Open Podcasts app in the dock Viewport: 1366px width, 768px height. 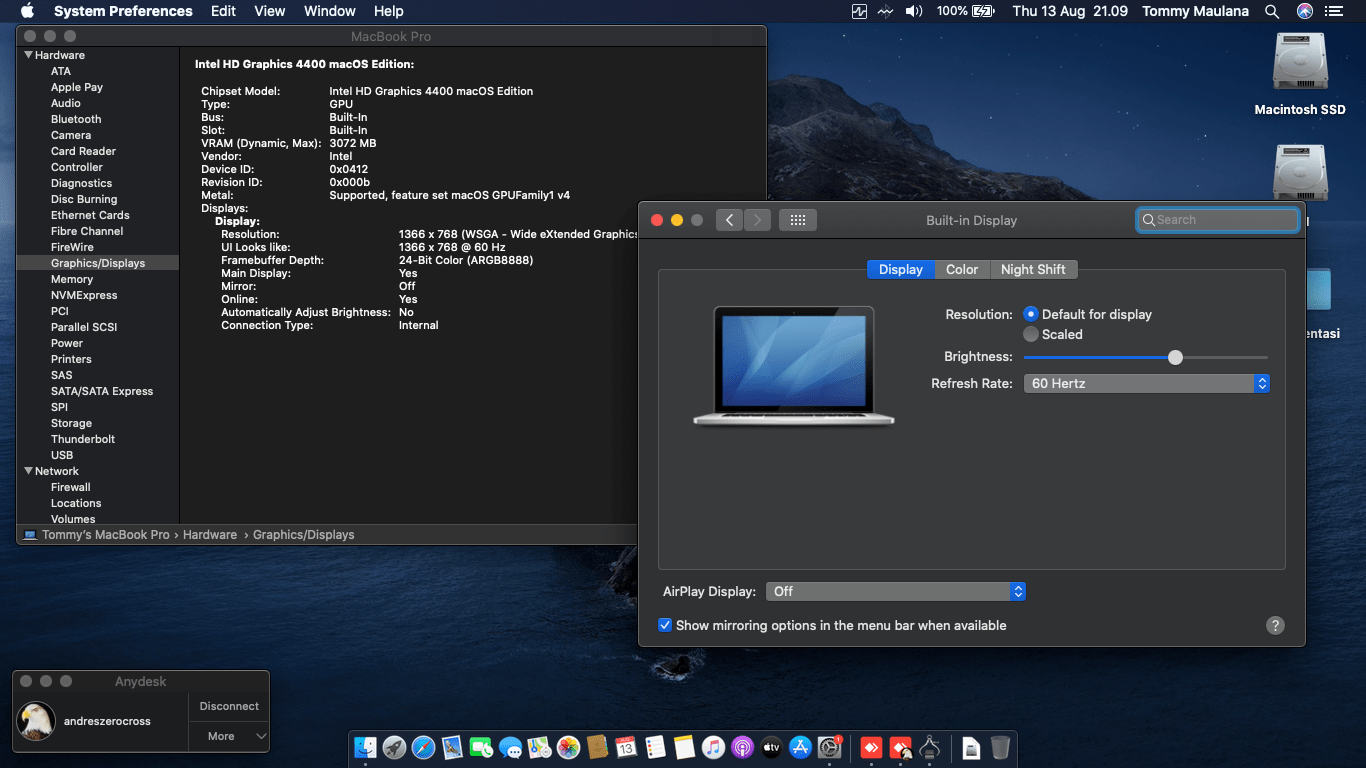(741, 747)
